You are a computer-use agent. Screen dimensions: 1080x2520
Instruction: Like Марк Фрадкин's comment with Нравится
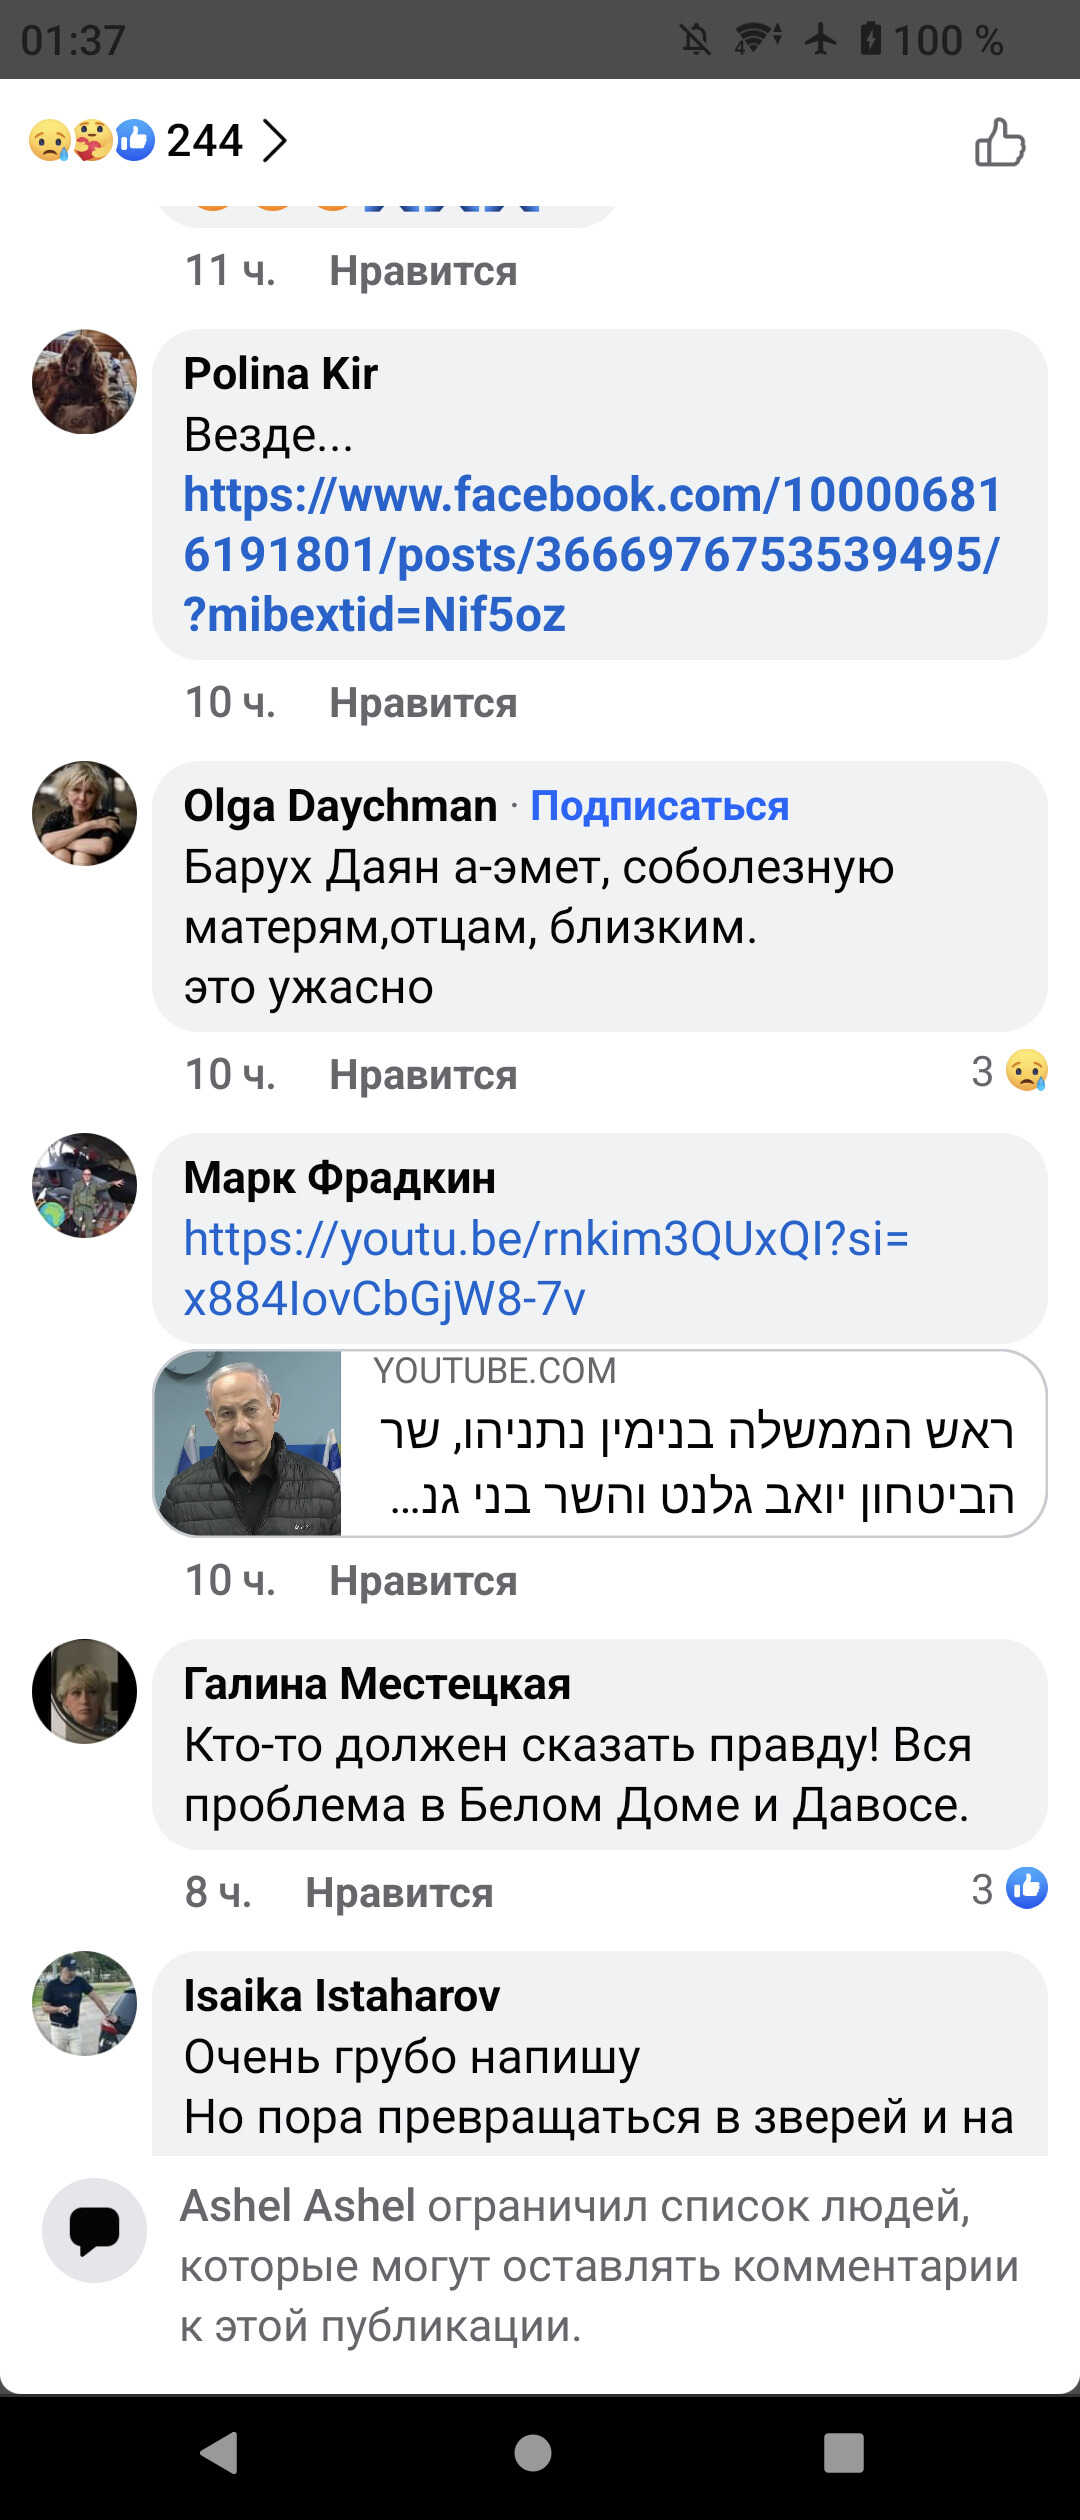coord(423,1581)
